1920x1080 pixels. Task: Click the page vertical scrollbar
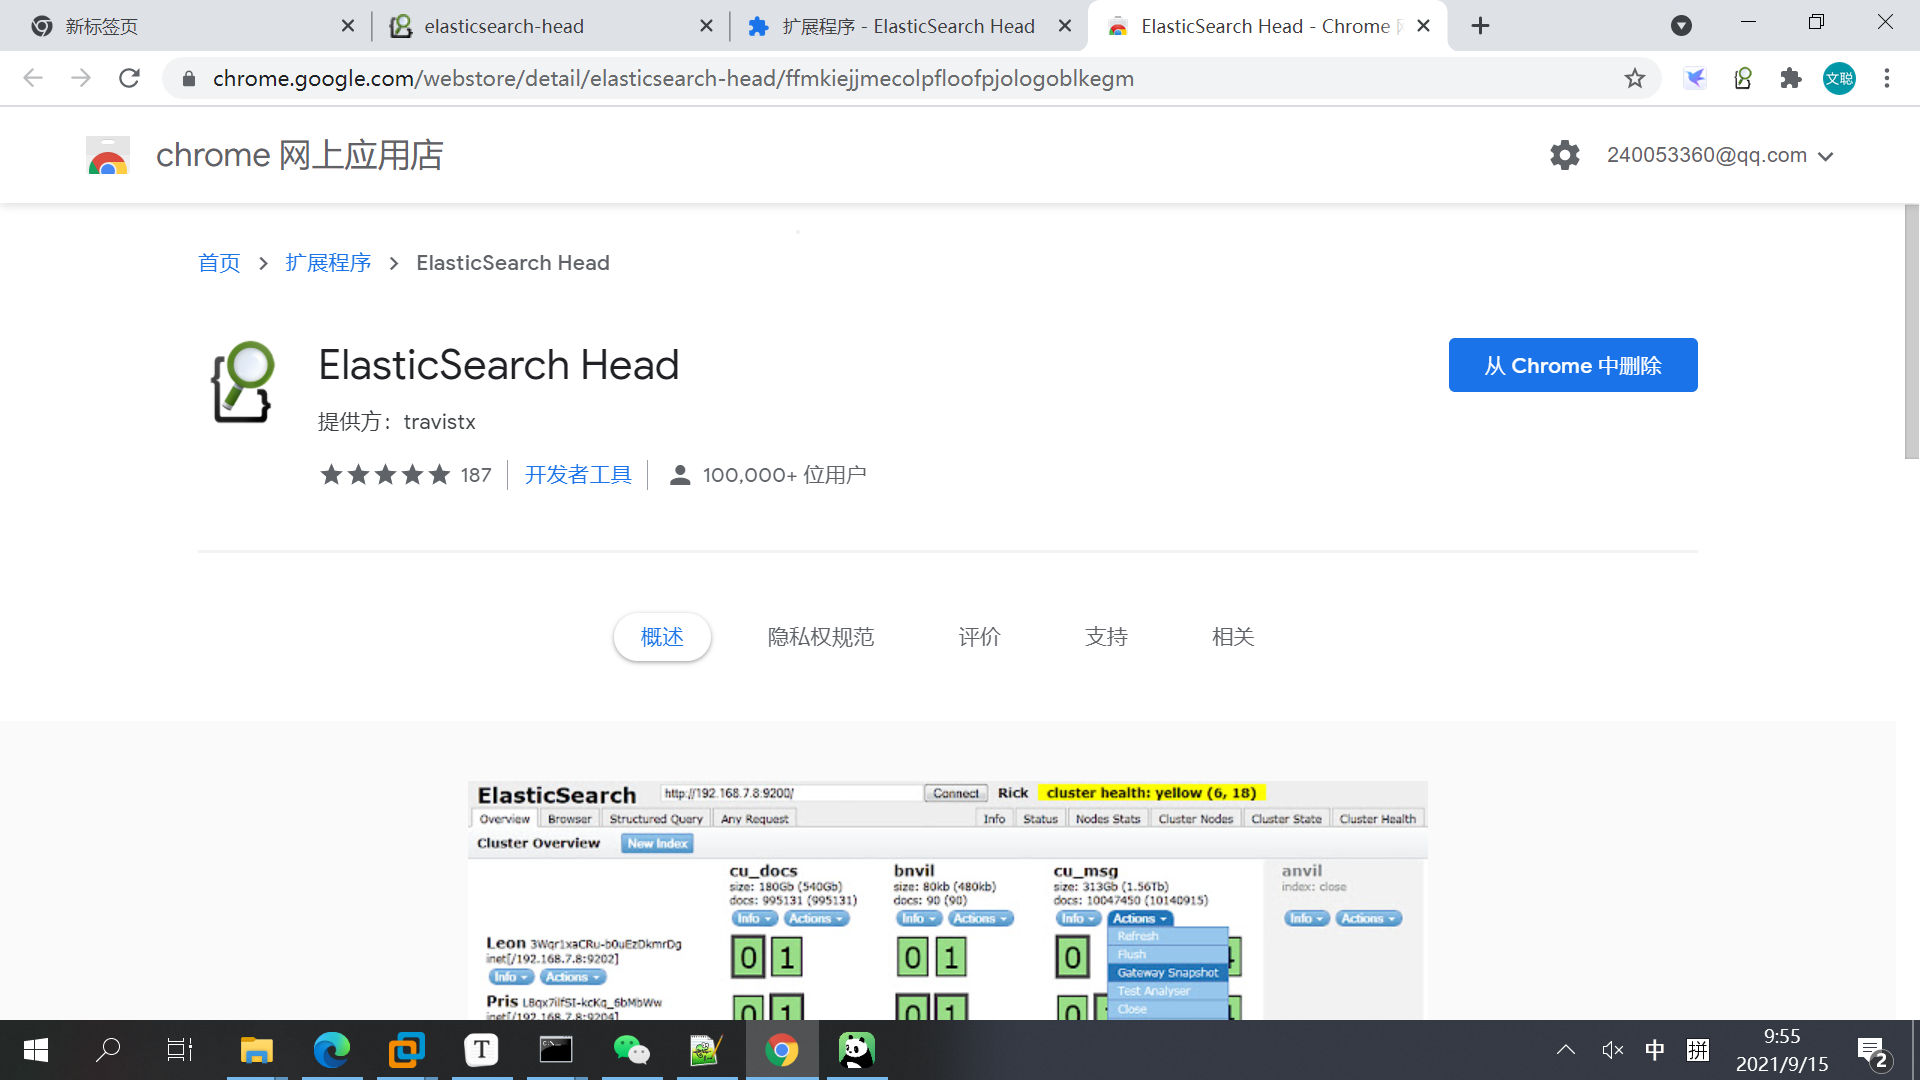click(1911, 330)
